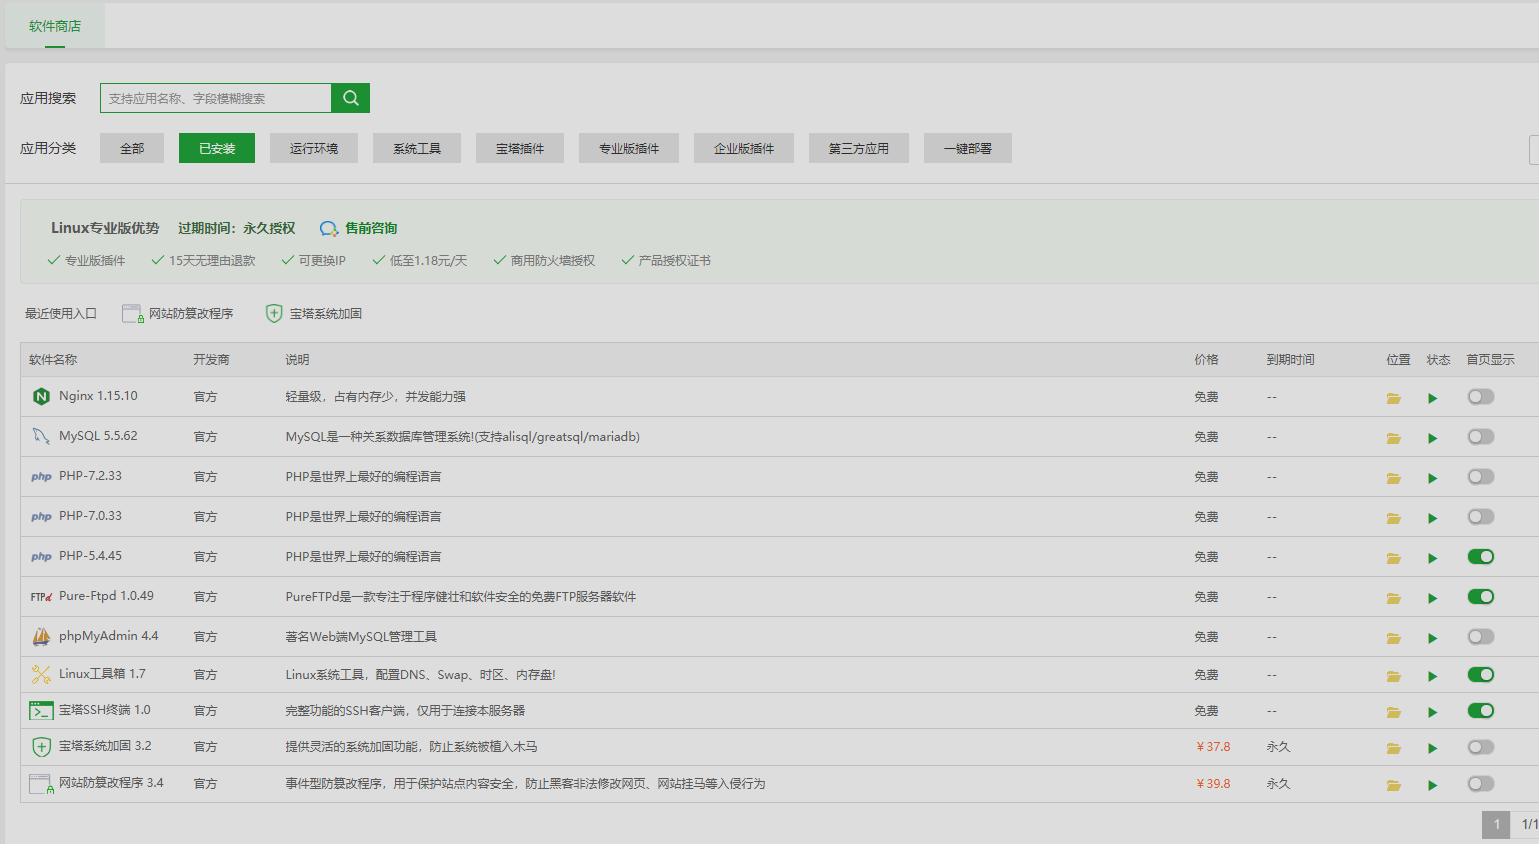The width and height of the screenshot is (1539, 844).
Task: Enable homepage display for MySQL 5.5.62
Action: click(1481, 437)
